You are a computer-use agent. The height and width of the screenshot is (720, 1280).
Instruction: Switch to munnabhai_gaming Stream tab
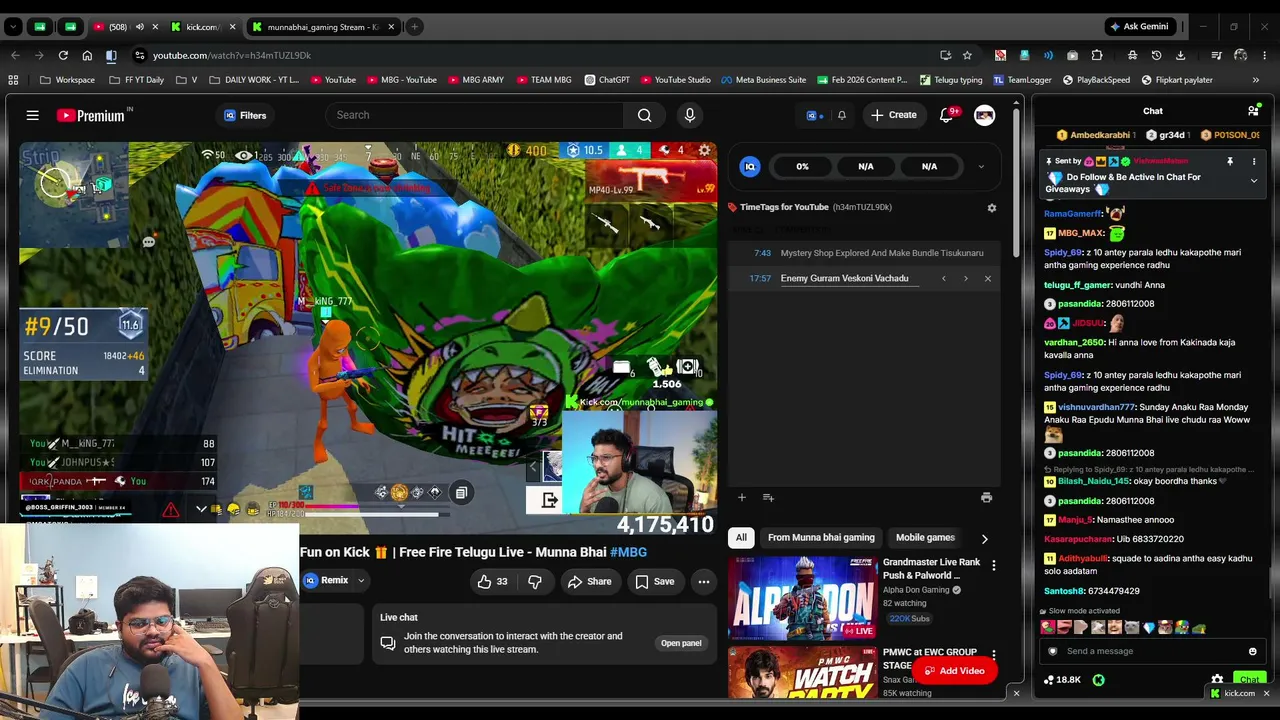point(323,27)
